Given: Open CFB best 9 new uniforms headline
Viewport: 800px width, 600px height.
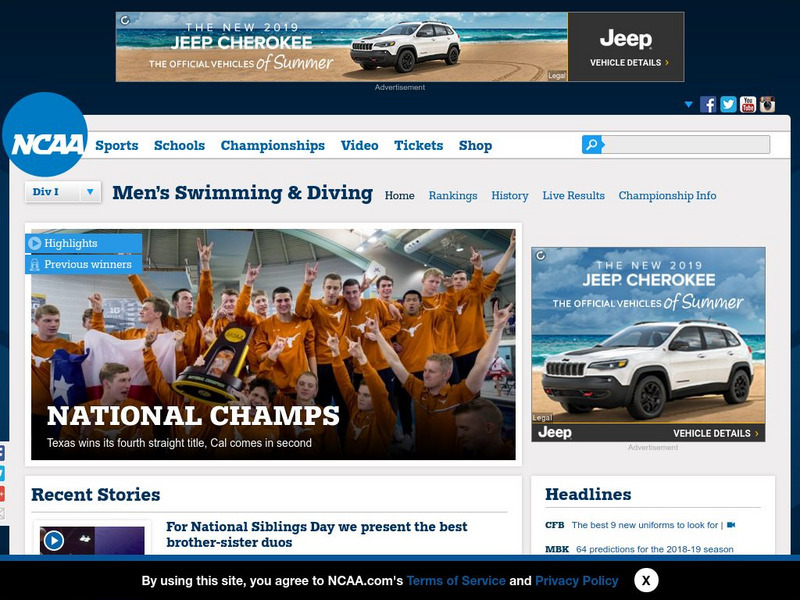Looking at the screenshot, I should (644, 525).
